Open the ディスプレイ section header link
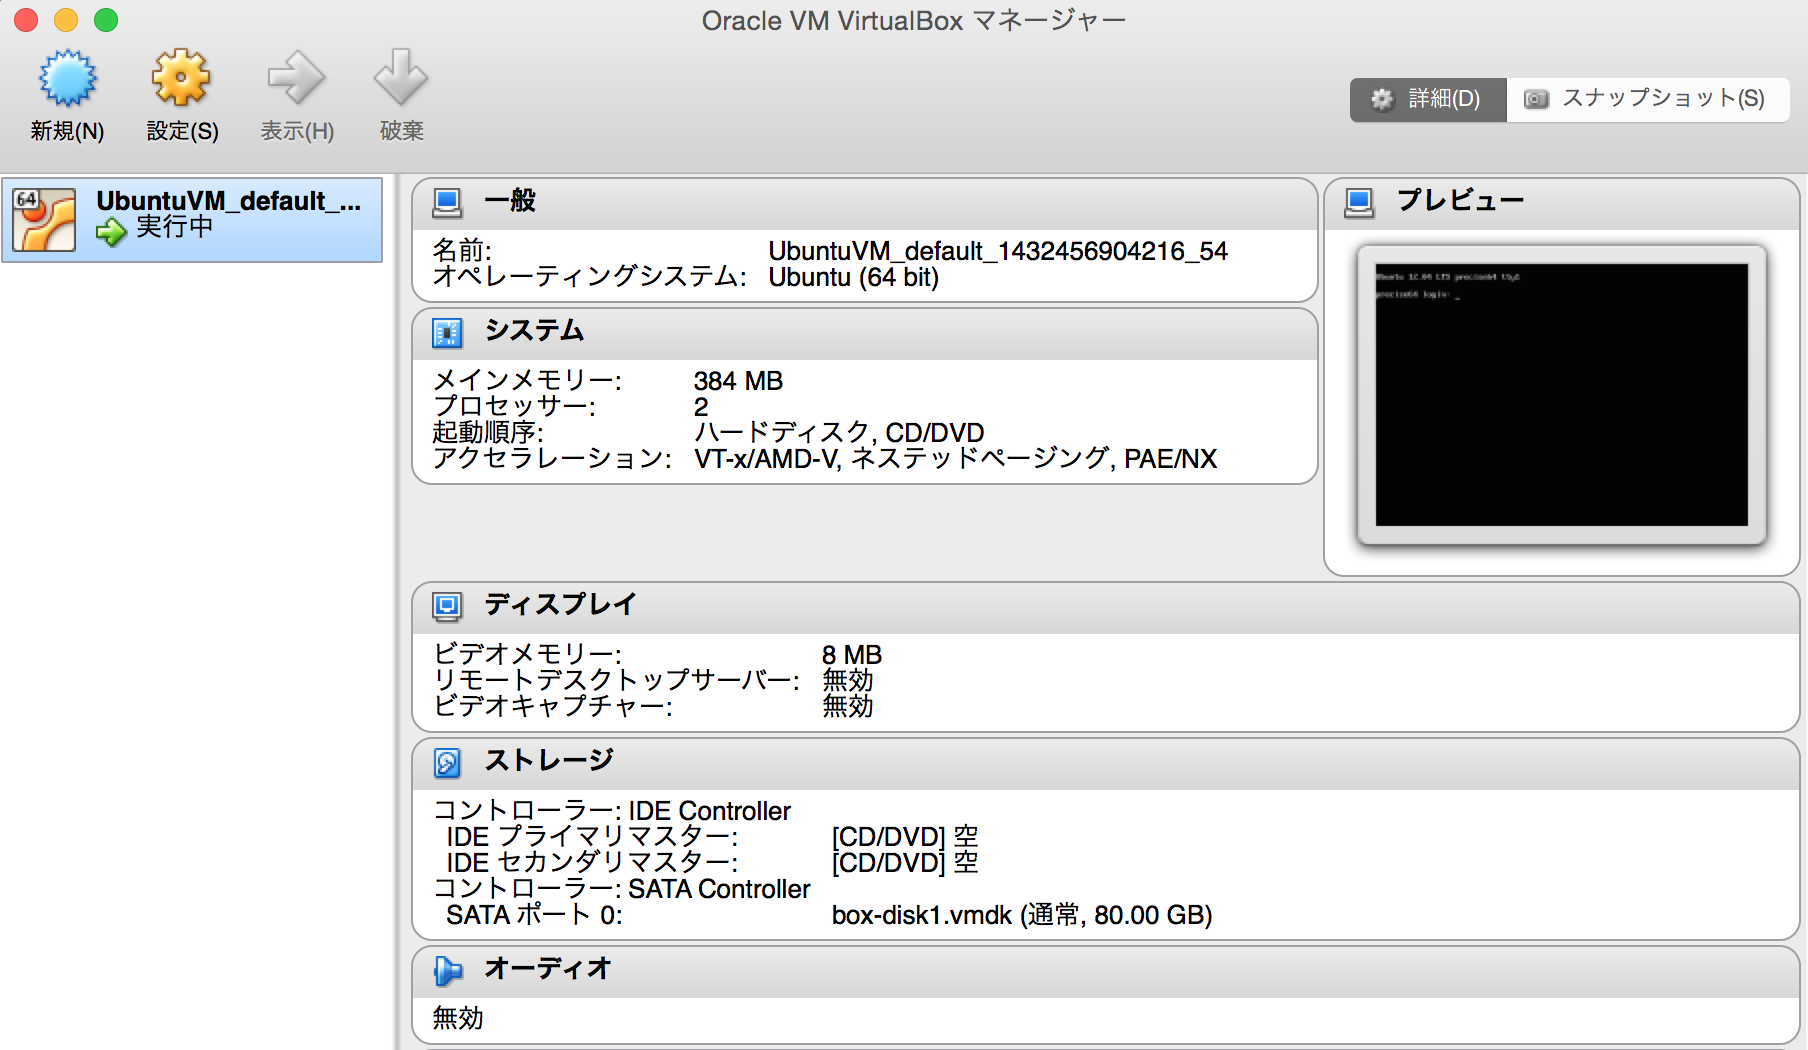The width and height of the screenshot is (1808, 1050). 560,605
